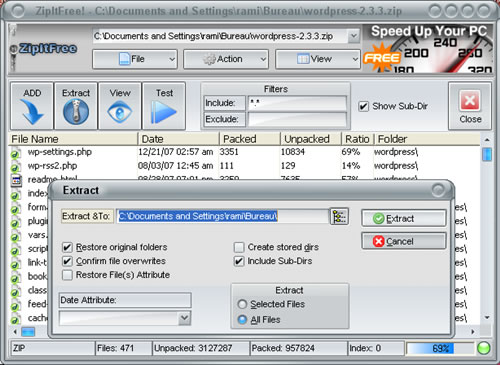
Task: Click the Cancel button in the dialog
Action: tap(404, 241)
